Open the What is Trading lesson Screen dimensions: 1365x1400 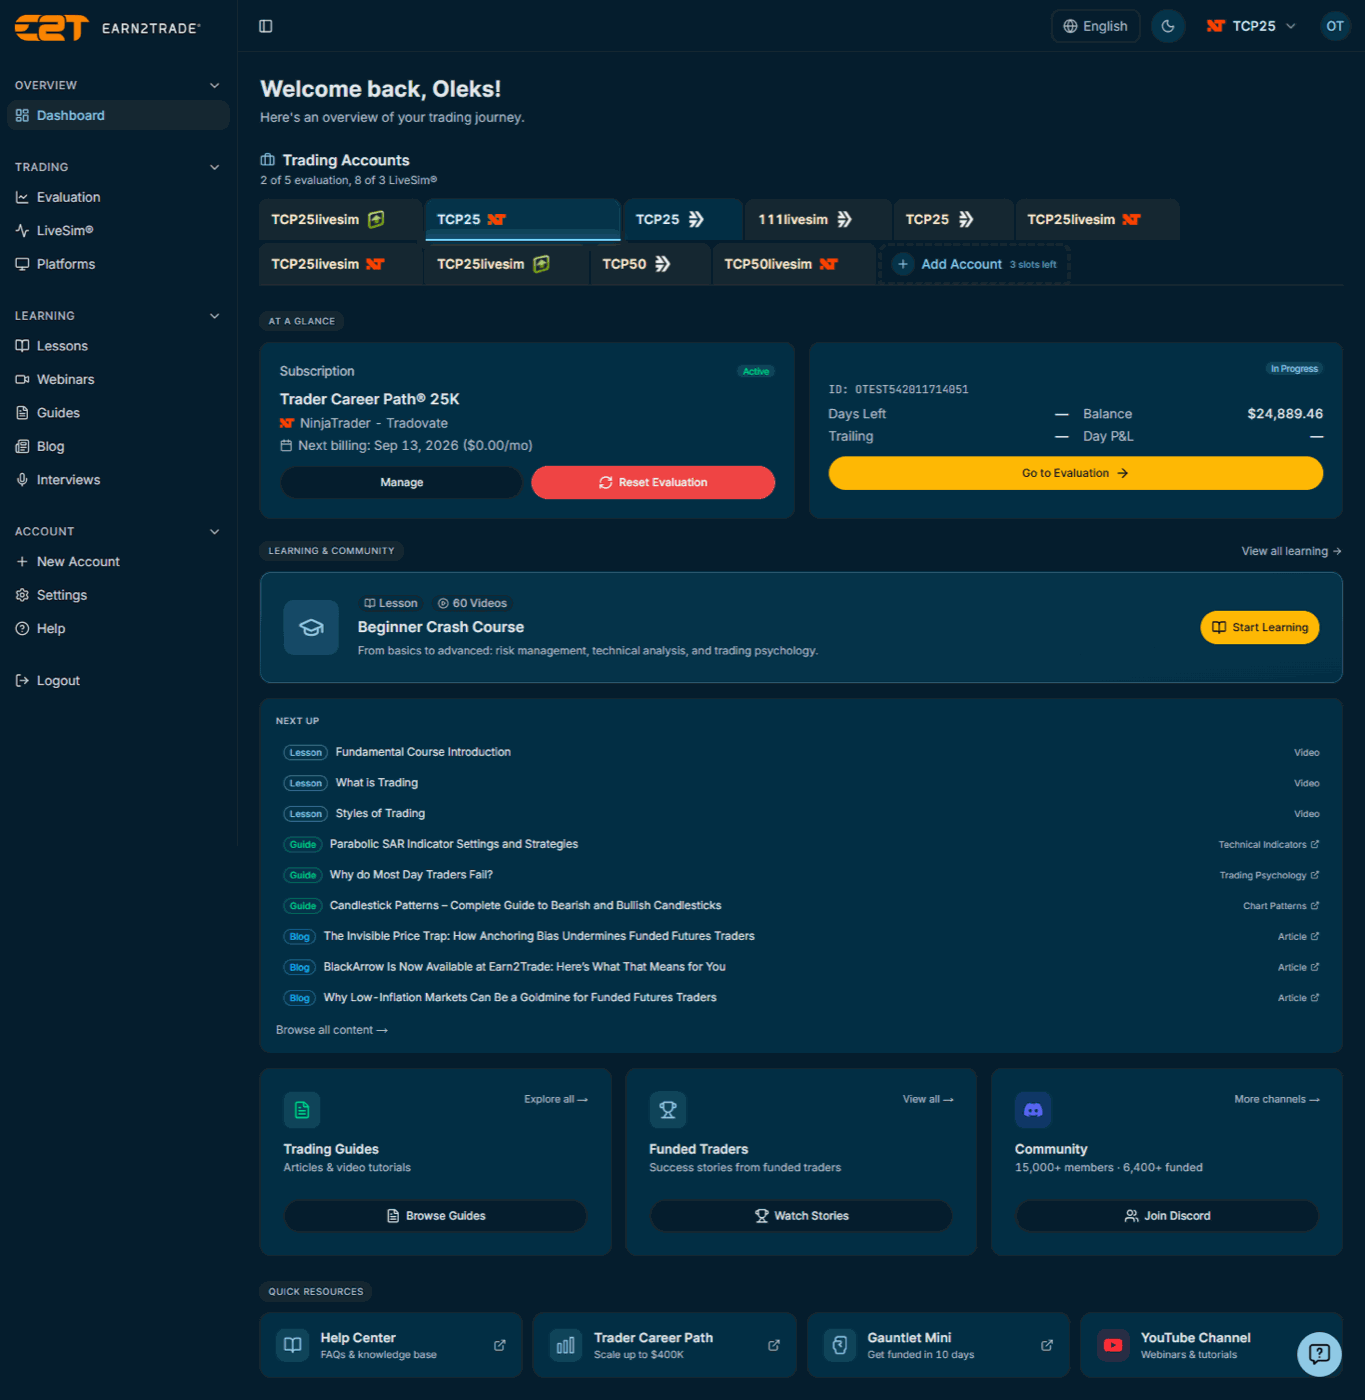801,783
